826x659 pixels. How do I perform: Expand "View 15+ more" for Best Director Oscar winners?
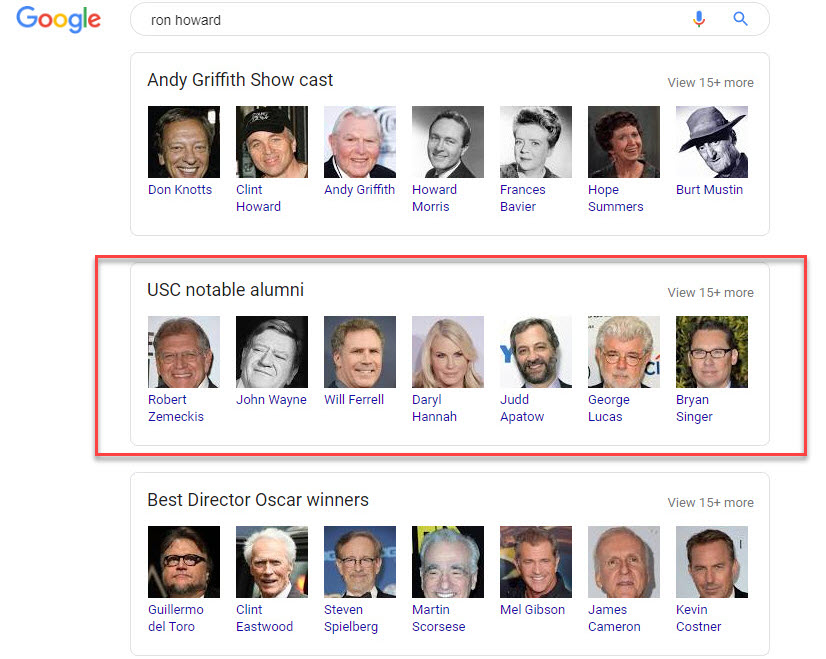pyautogui.click(x=710, y=503)
